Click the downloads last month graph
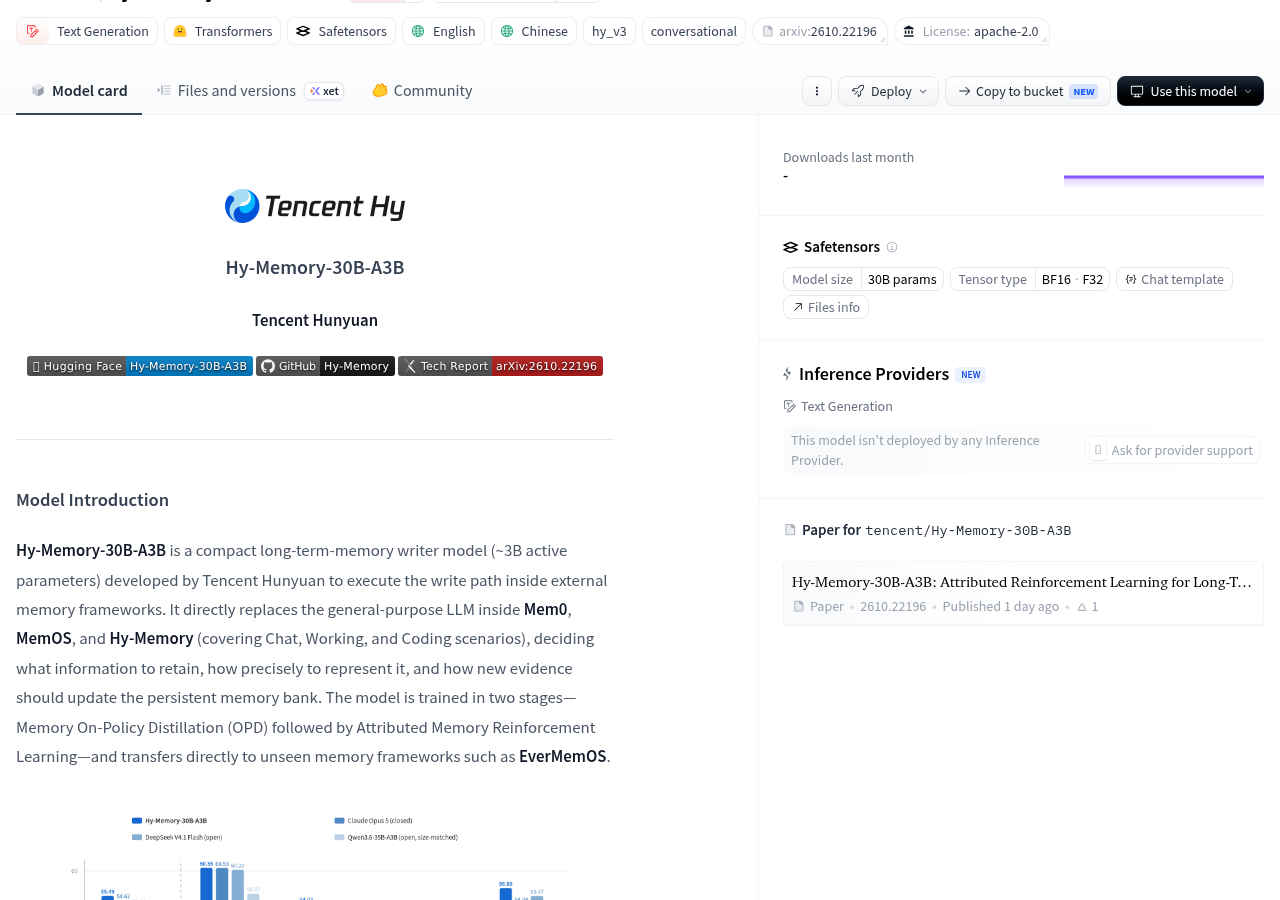The height and width of the screenshot is (900, 1280). point(1164,180)
